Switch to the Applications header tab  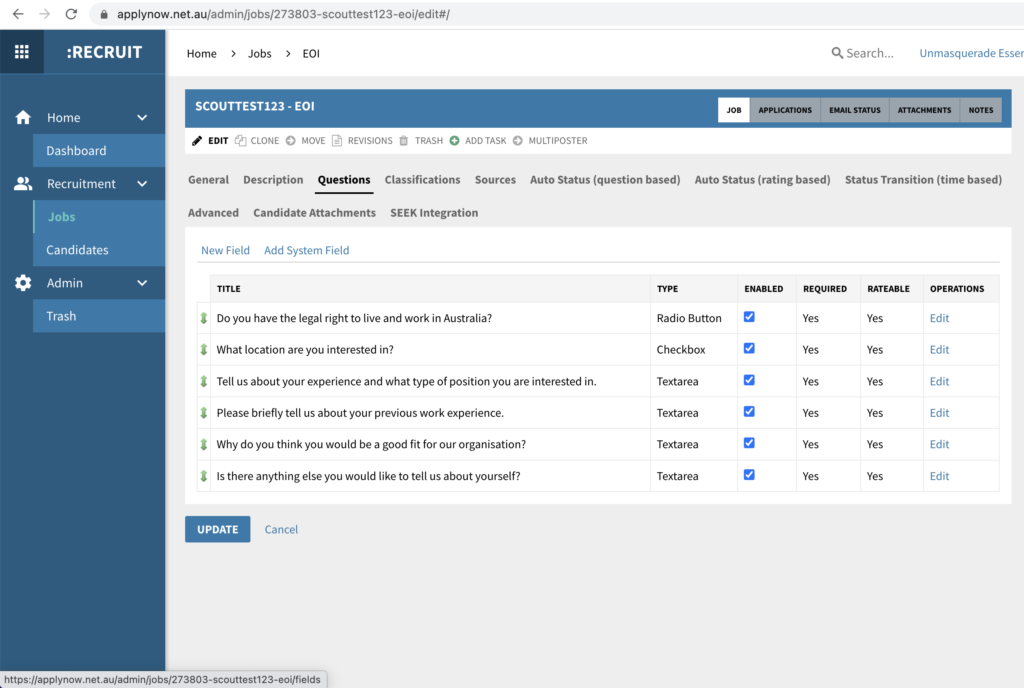pyautogui.click(x=785, y=110)
